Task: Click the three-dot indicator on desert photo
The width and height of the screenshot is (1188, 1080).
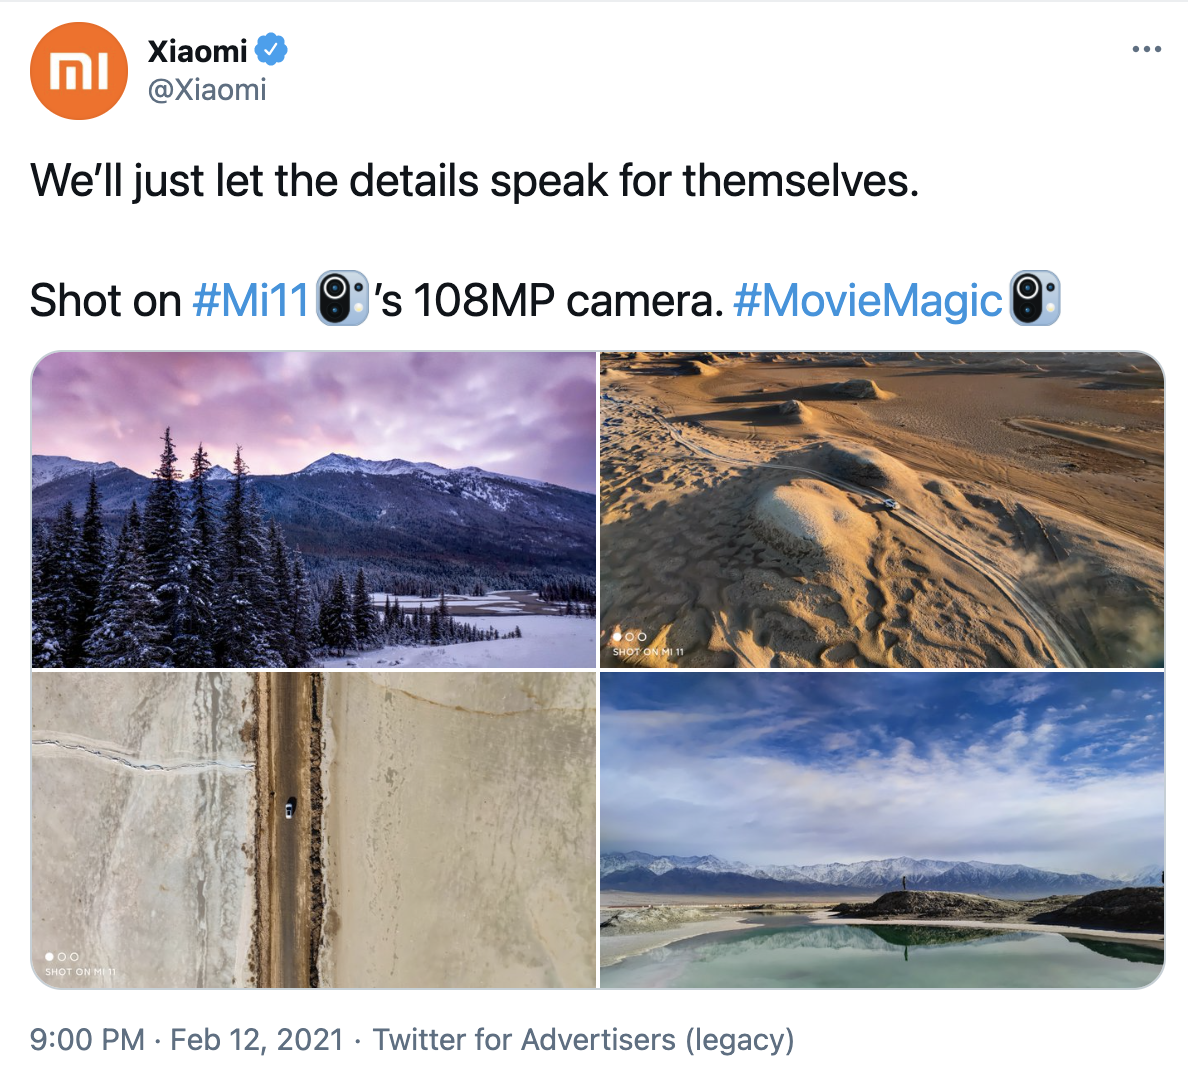Action: click(630, 637)
